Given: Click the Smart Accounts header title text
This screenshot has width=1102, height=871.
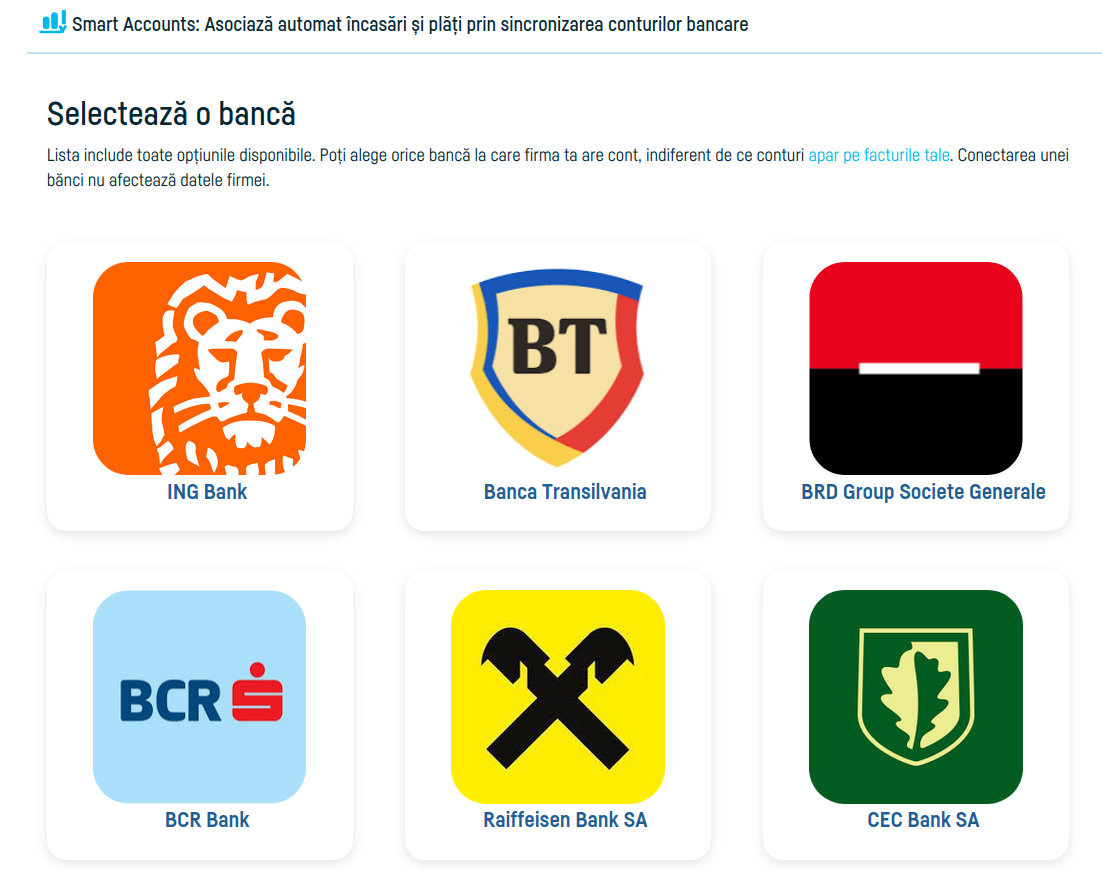Looking at the screenshot, I should click(x=410, y=25).
